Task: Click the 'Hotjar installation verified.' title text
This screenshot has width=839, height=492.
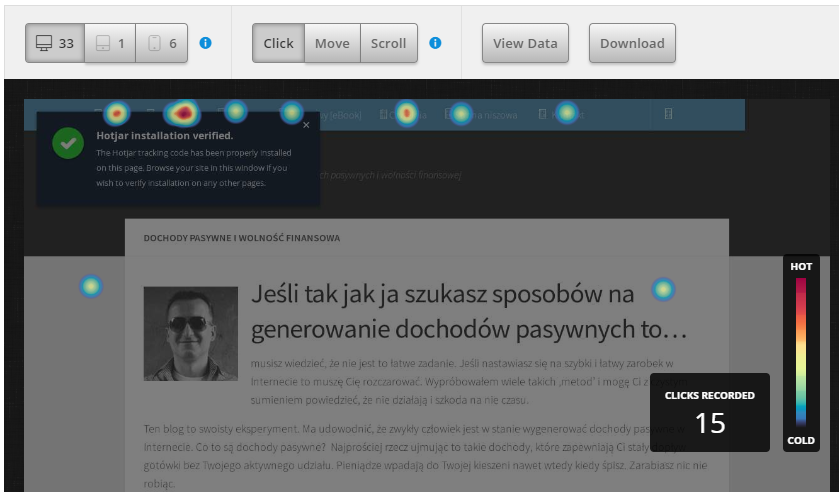Action: 165,135
